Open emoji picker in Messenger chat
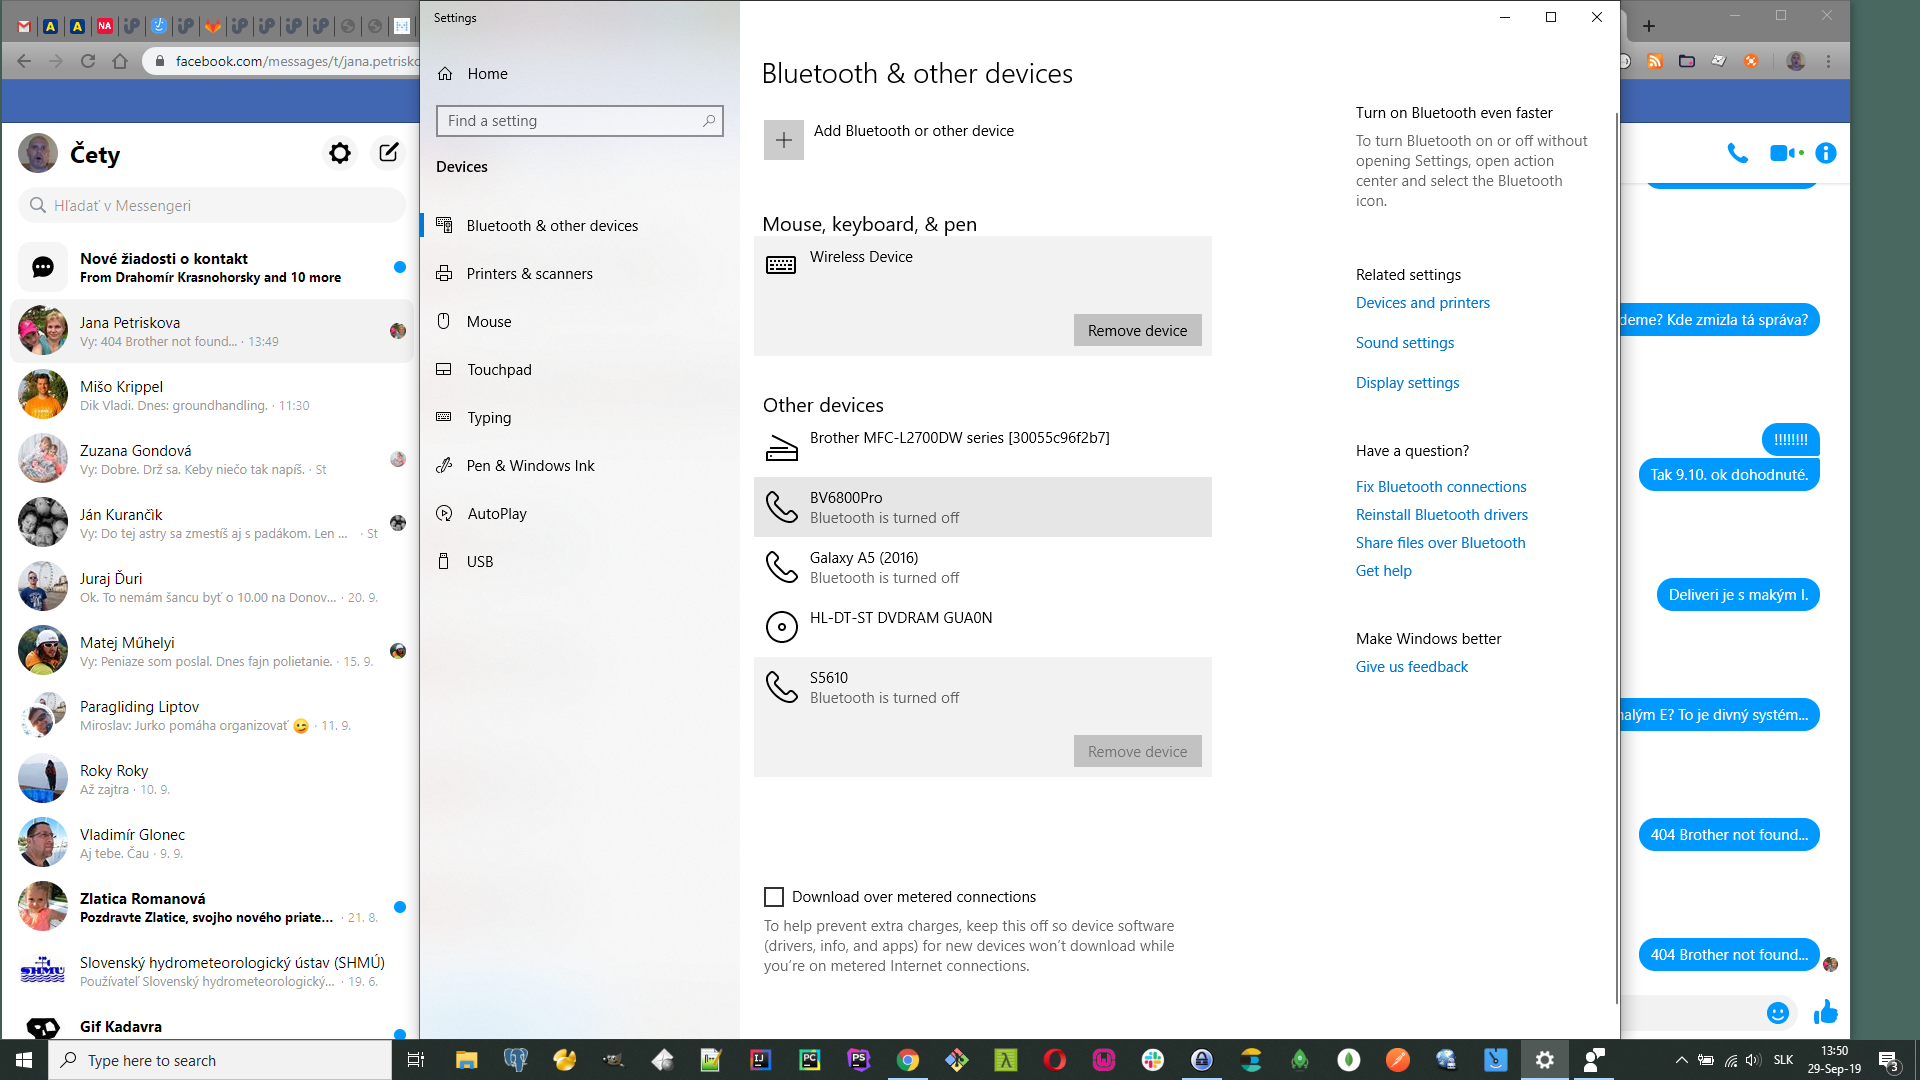The height and width of the screenshot is (1080, 1920). tap(1778, 1013)
